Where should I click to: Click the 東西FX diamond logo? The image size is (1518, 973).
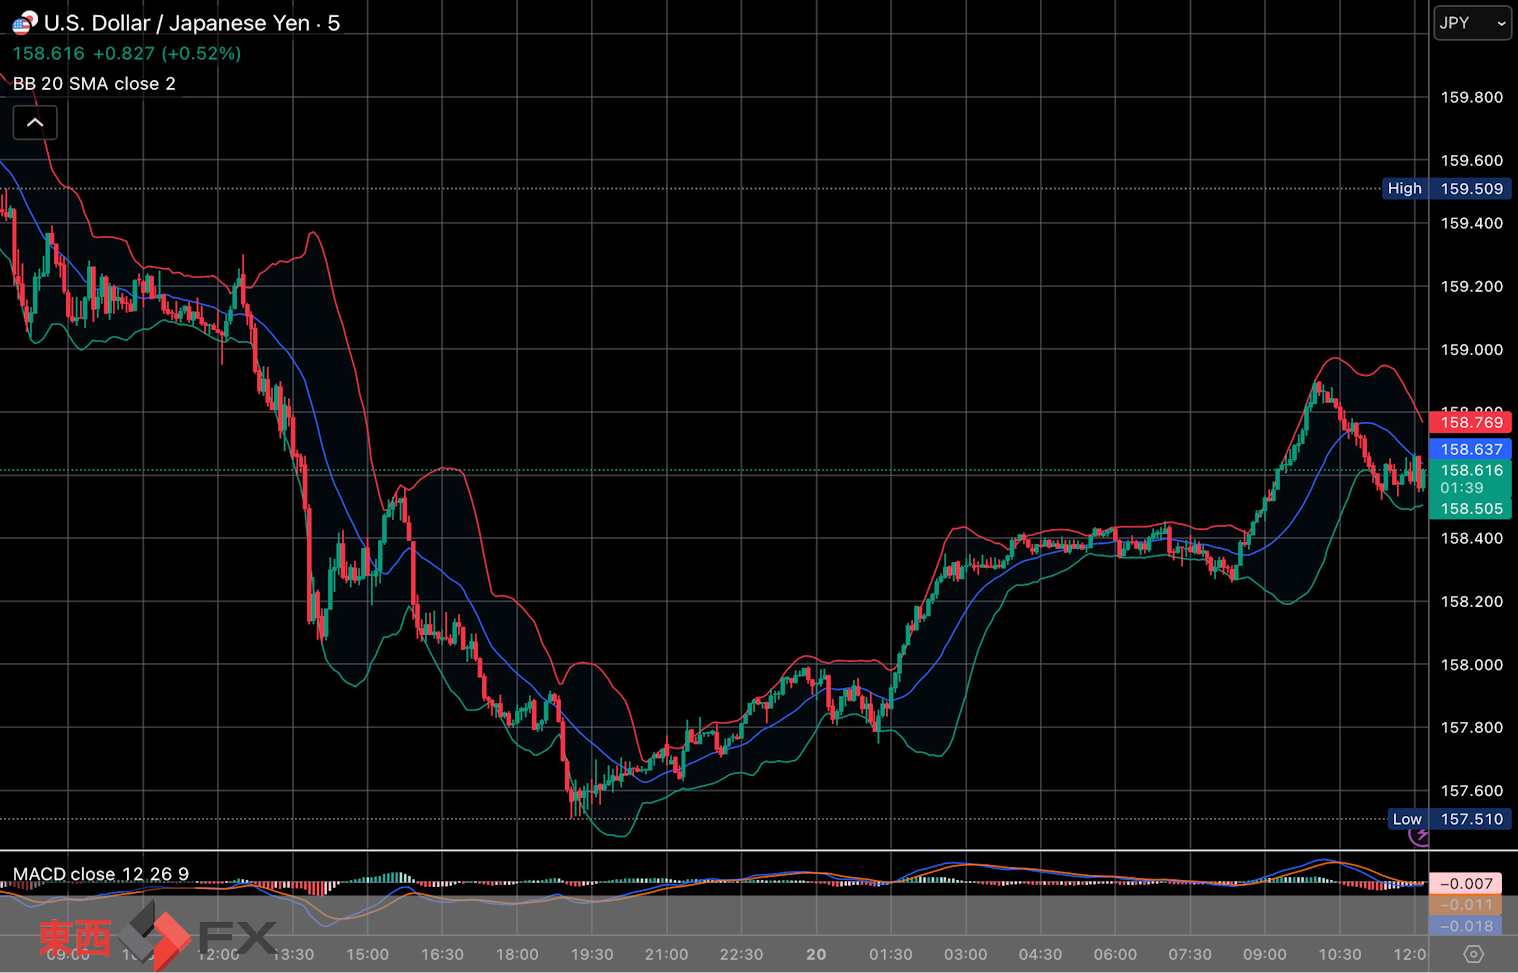pos(154,936)
